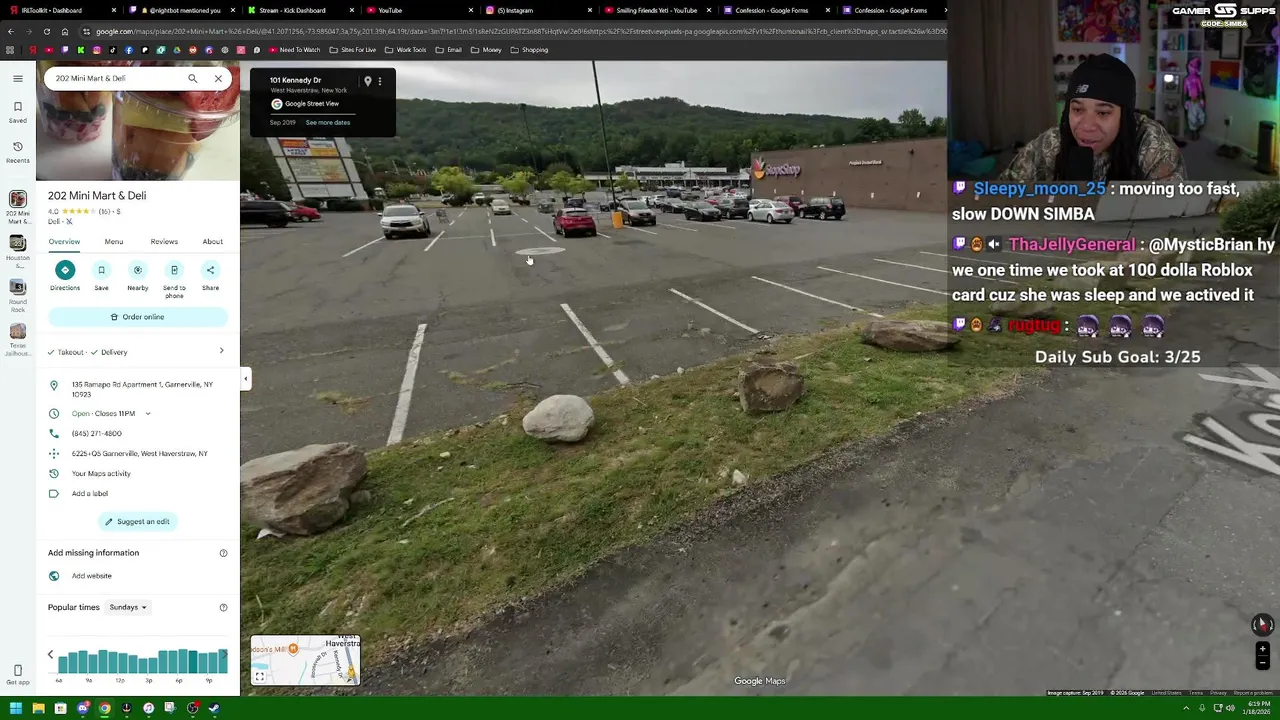Click Add a label
The height and width of the screenshot is (720, 1280).
pyautogui.click(x=90, y=493)
